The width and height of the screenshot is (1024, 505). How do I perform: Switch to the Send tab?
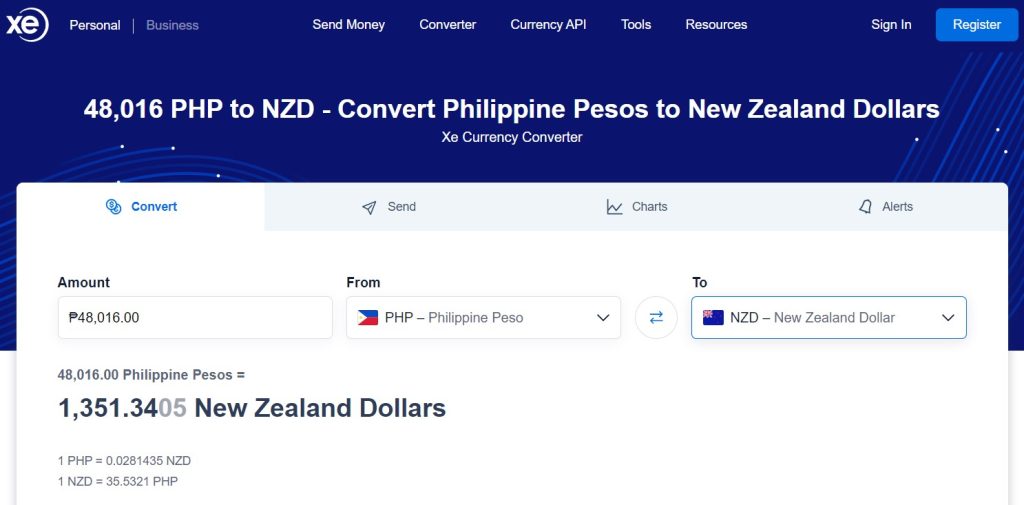[389, 206]
